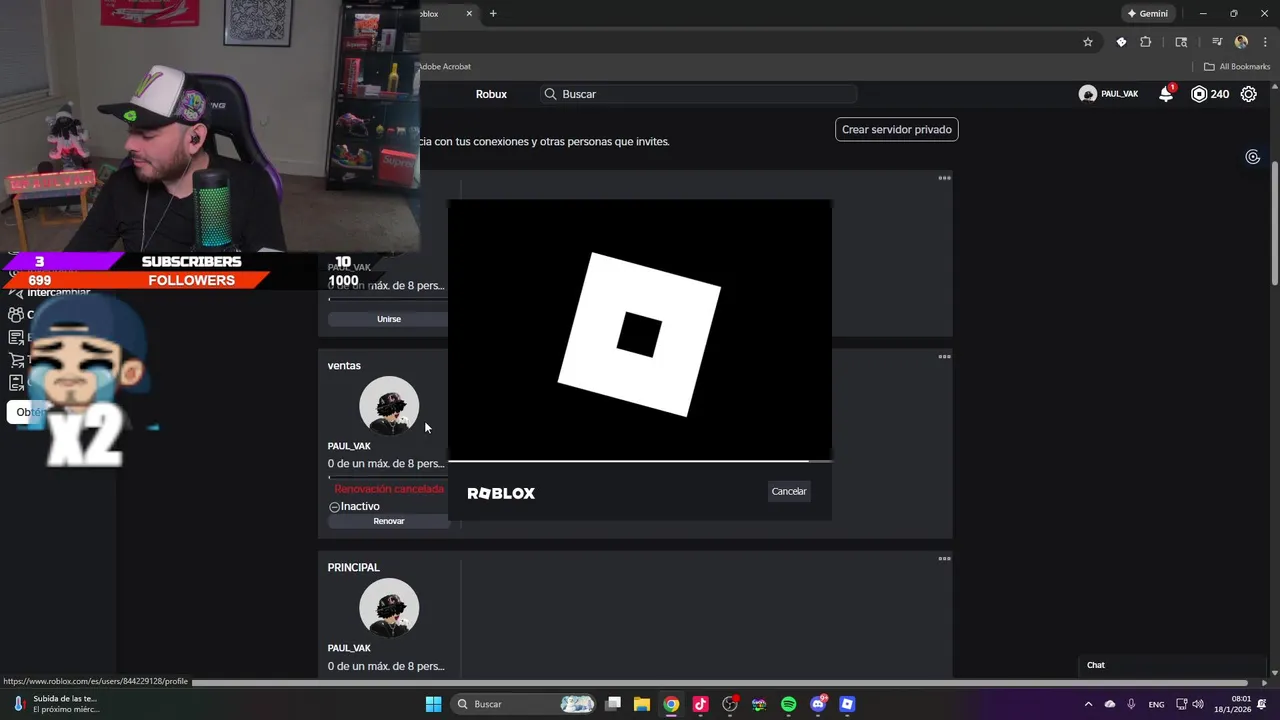This screenshot has width=1280, height=720.
Task: Open Chrome three-dot menu
Action: point(1265,42)
